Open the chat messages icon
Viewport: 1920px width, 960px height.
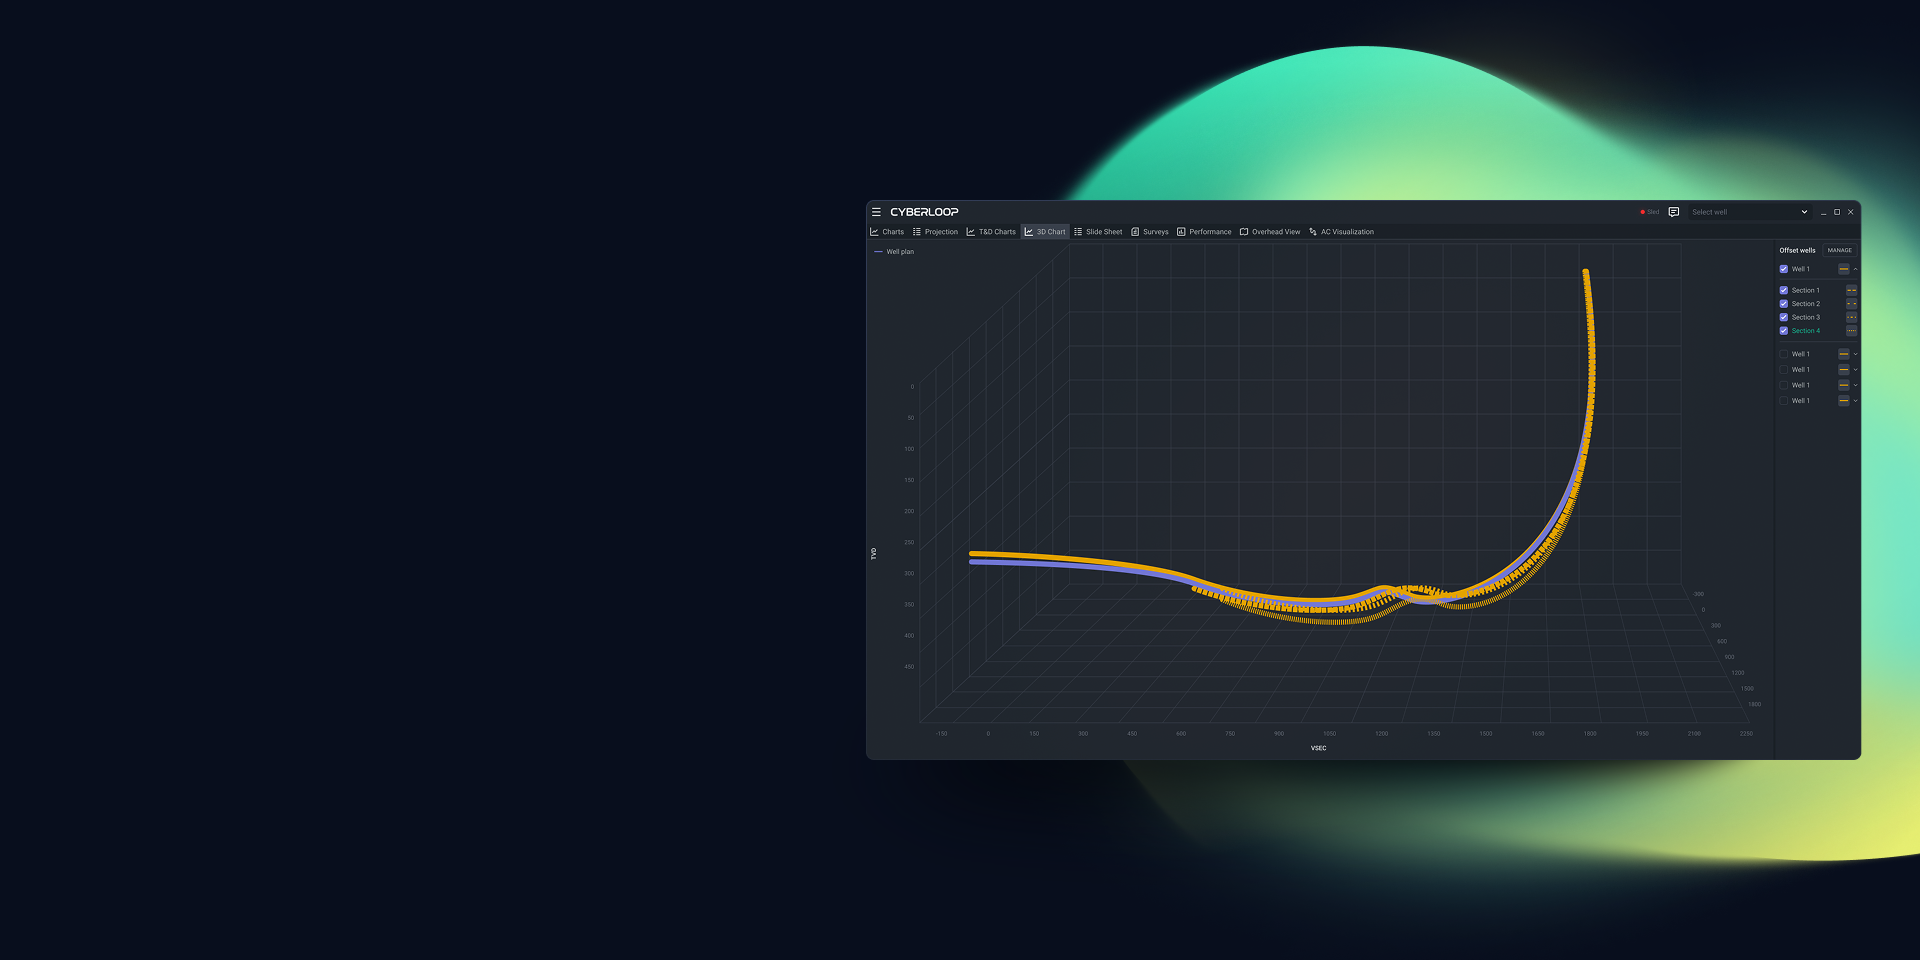point(1674,212)
